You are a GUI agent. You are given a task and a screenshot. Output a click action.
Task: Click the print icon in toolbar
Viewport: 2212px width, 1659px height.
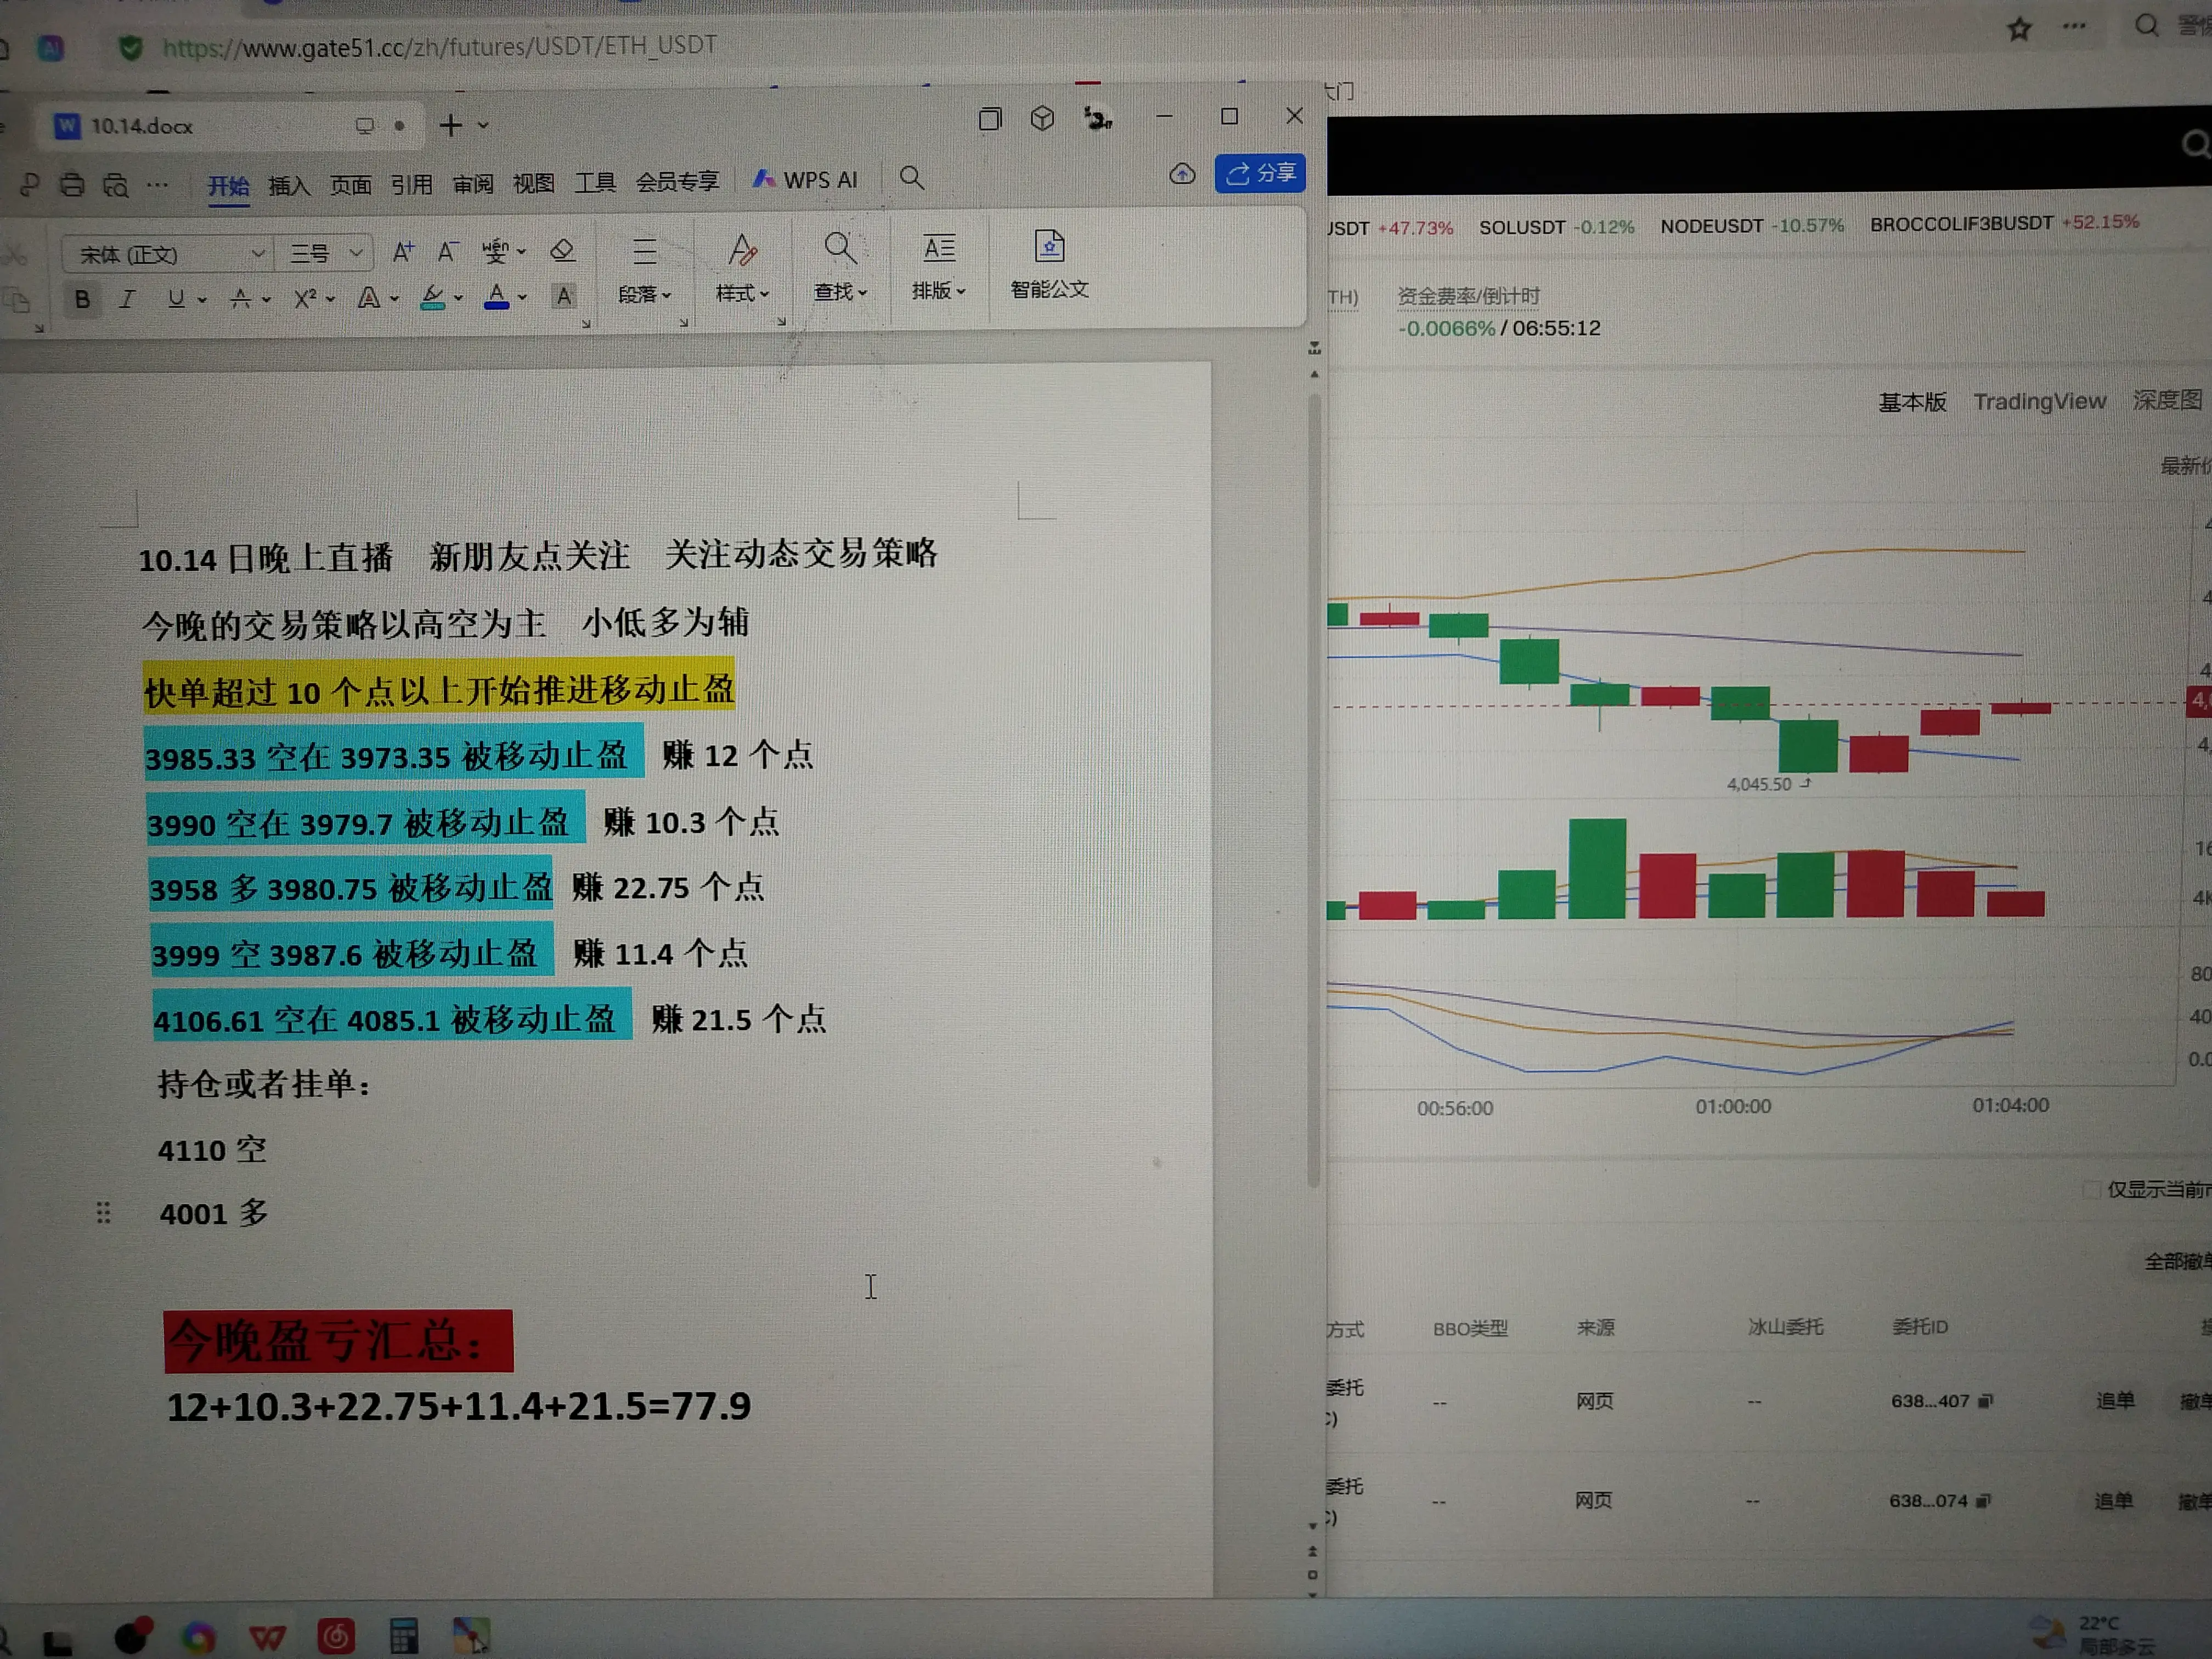click(x=72, y=185)
